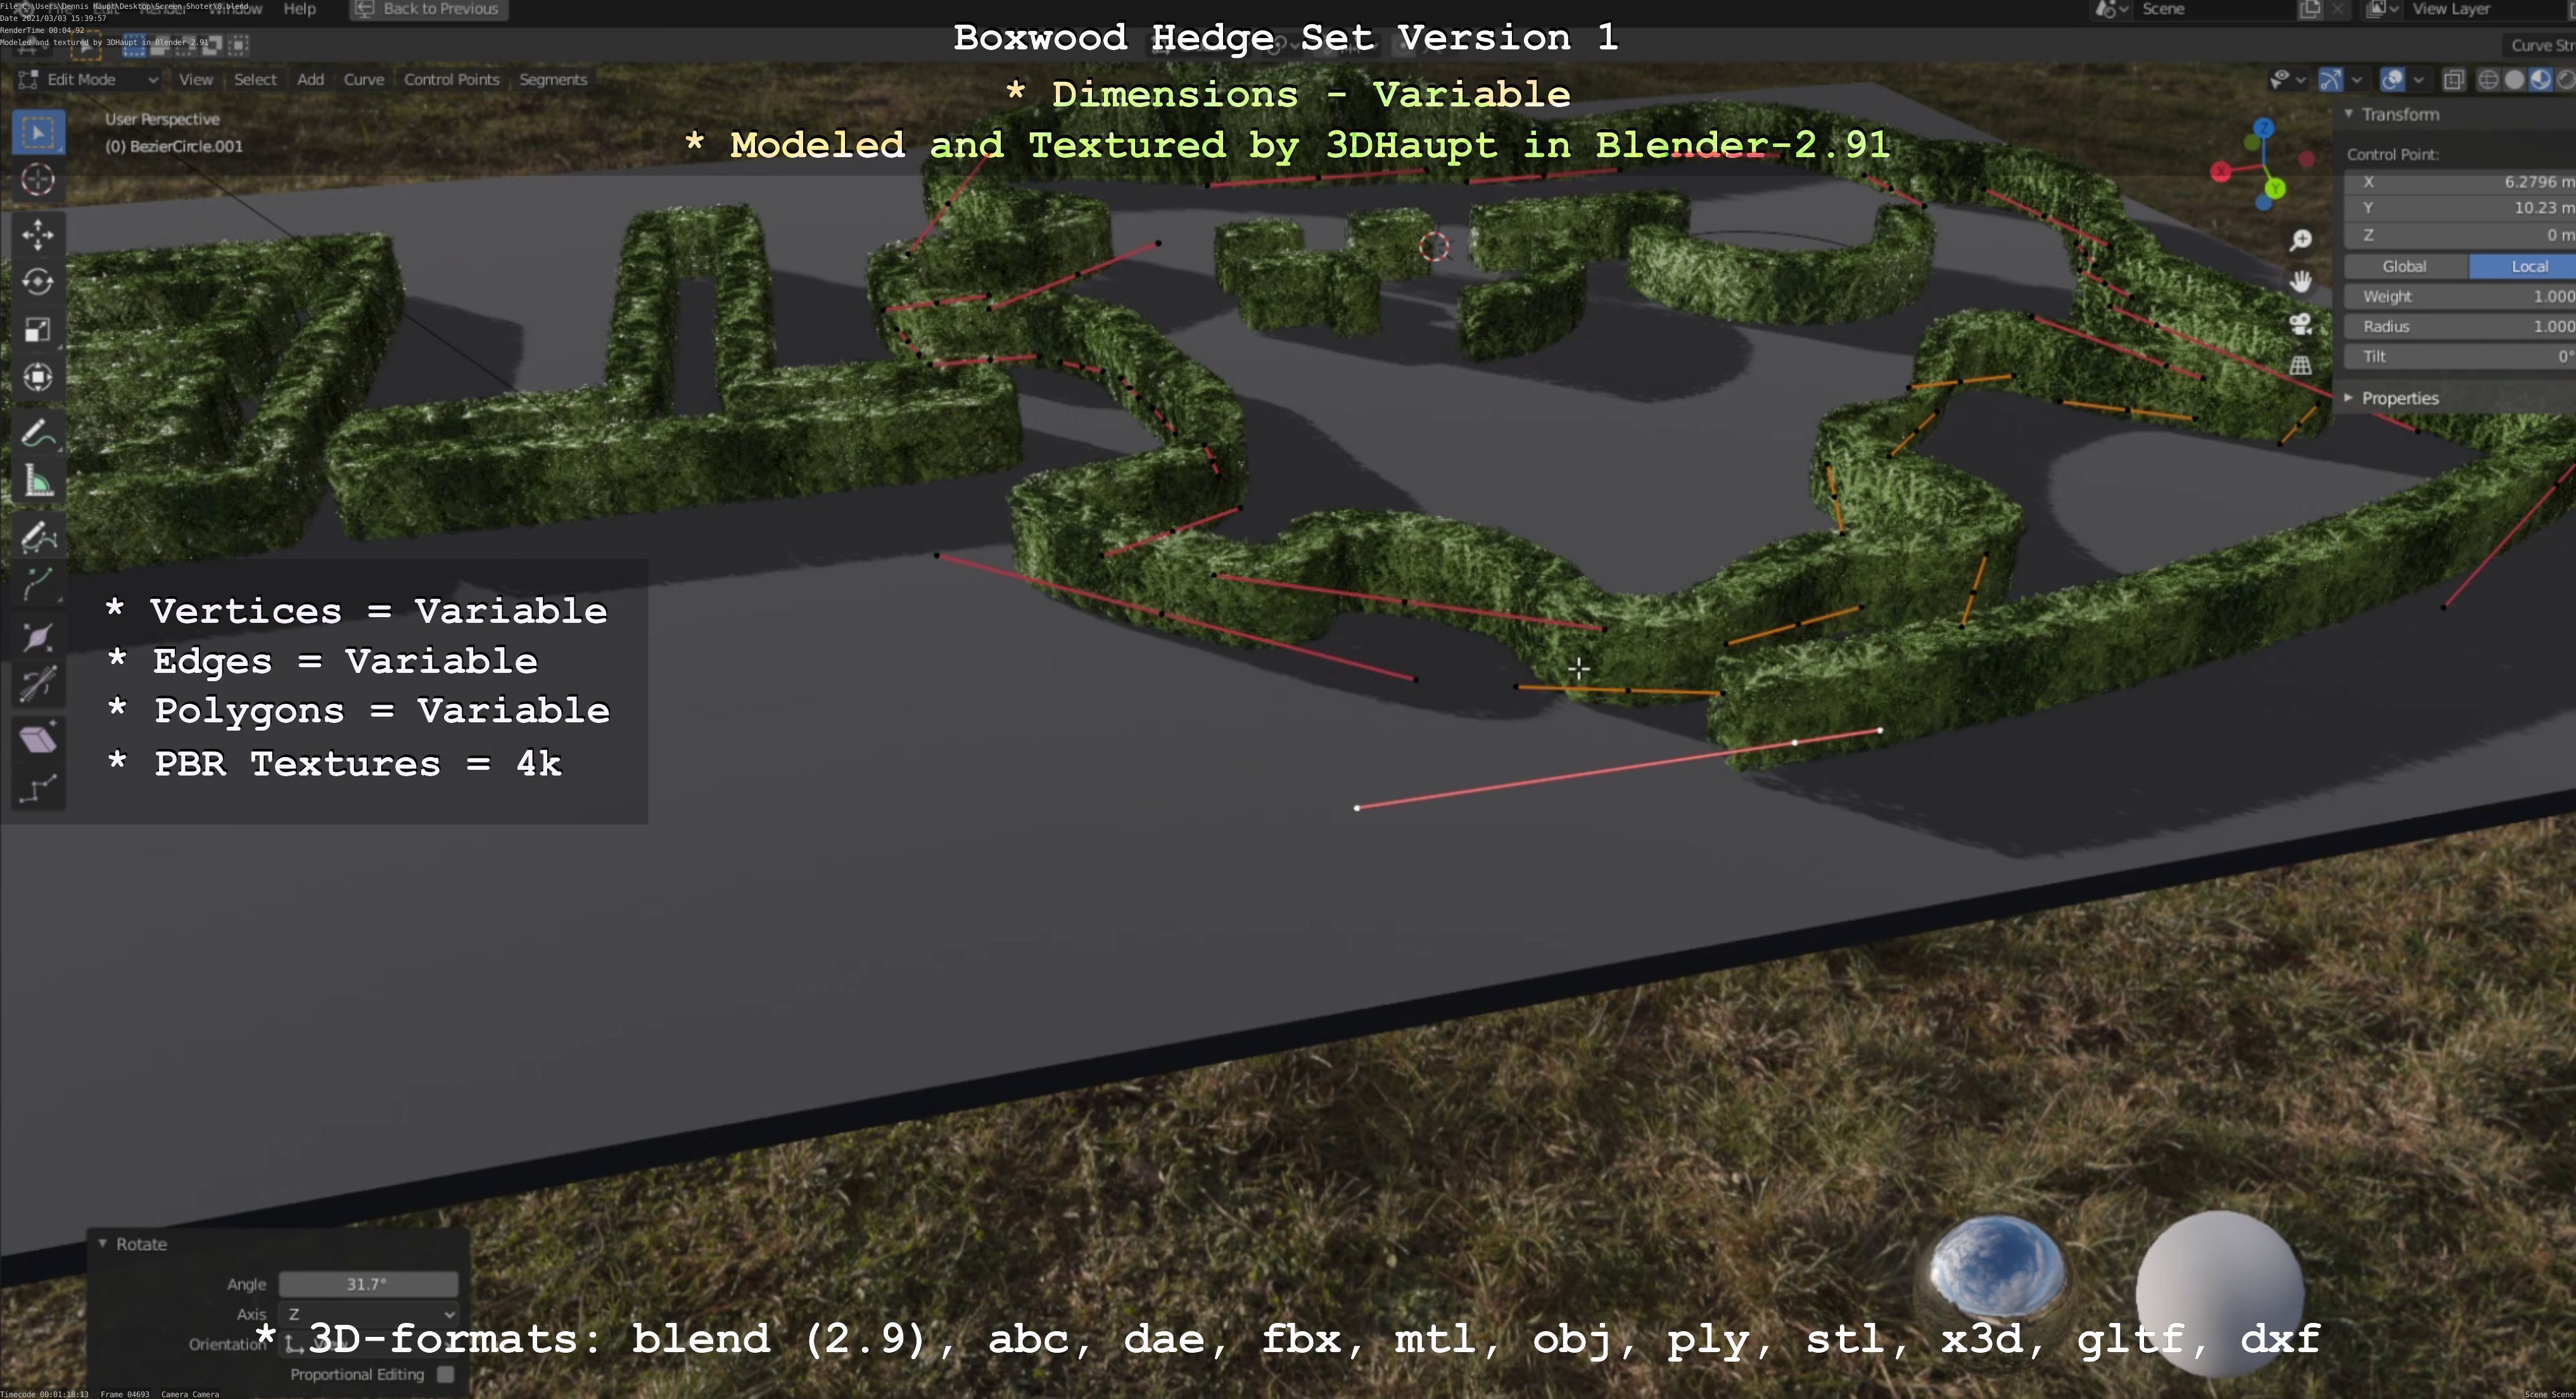This screenshot has width=2576, height=1399.
Task: Collapse the Transform panel
Action: [2349, 114]
